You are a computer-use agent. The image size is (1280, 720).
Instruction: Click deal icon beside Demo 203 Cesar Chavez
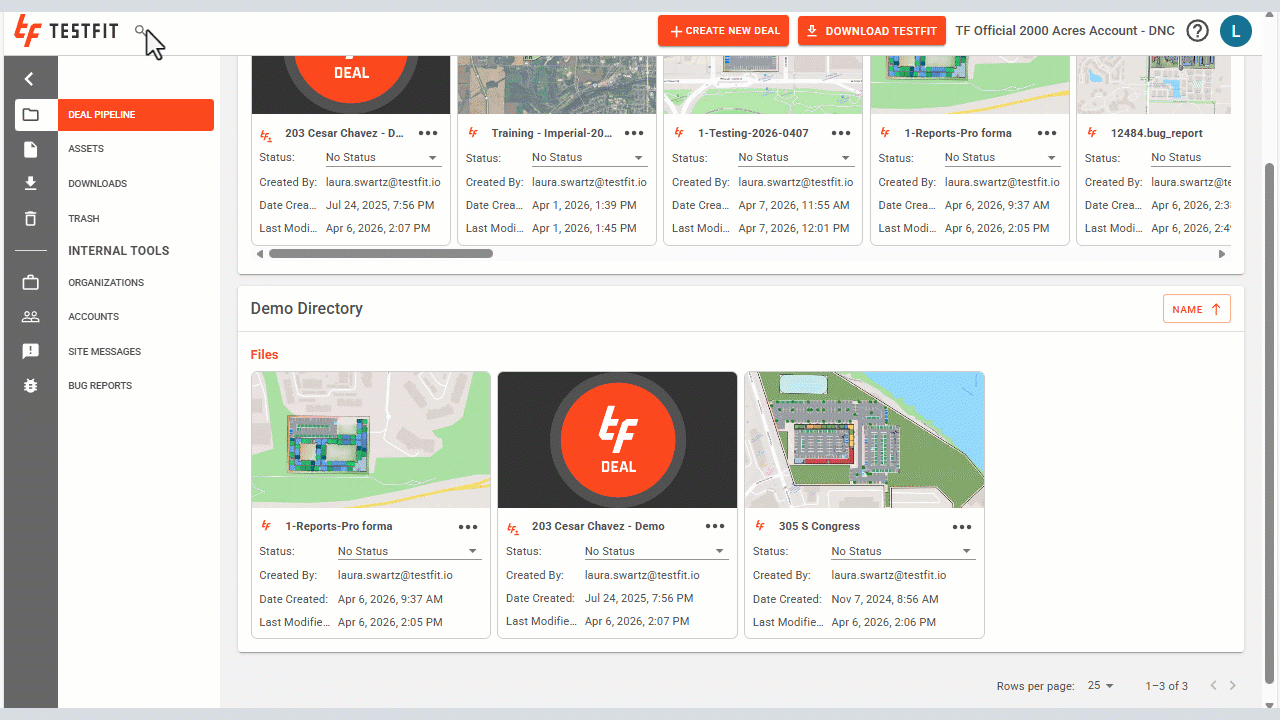(x=513, y=527)
